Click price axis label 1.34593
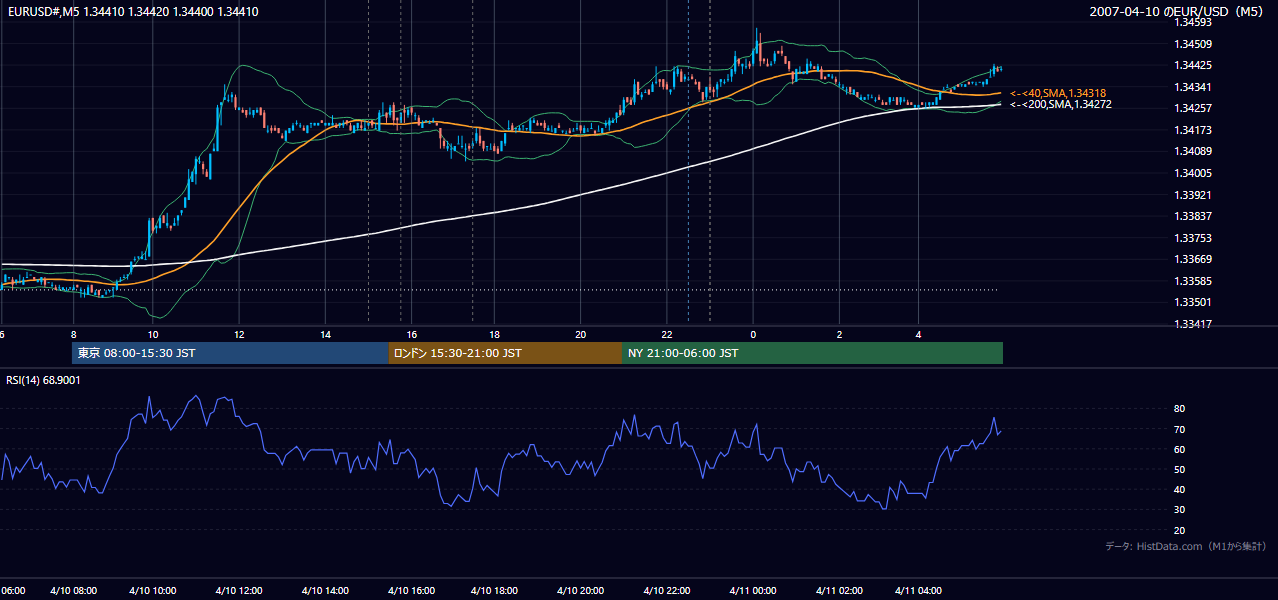The image size is (1278, 600). (1193, 22)
